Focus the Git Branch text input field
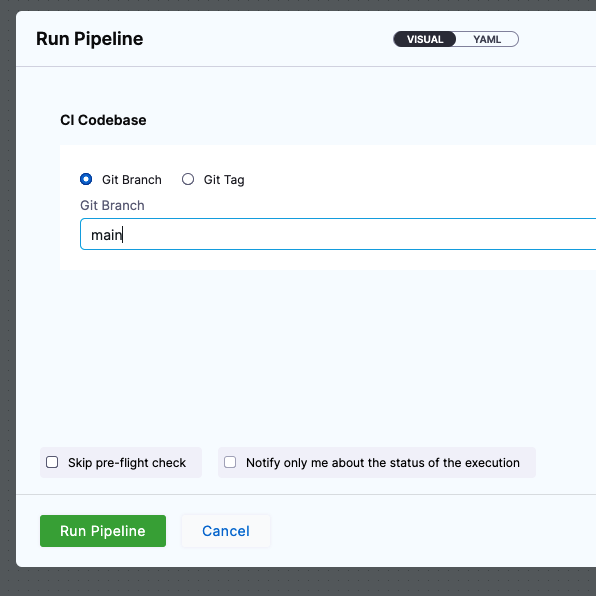596x596 pixels. pos(338,234)
